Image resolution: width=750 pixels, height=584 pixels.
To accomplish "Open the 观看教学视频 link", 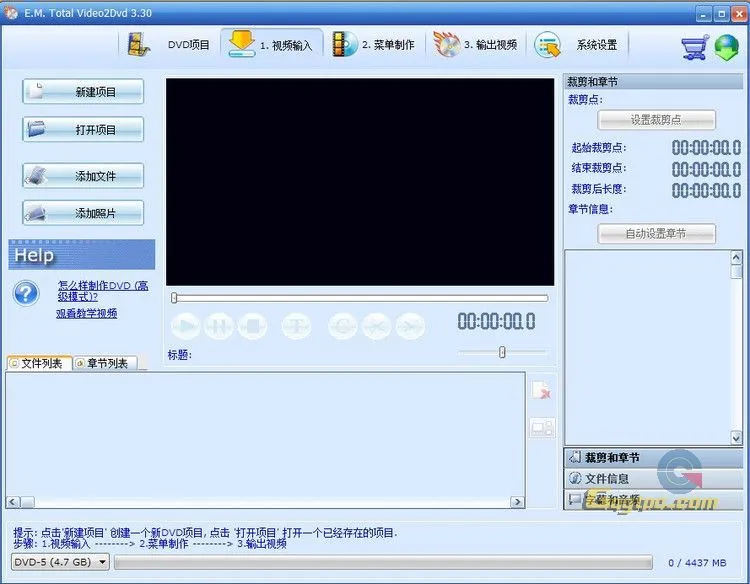I will [x=87, y=313].
